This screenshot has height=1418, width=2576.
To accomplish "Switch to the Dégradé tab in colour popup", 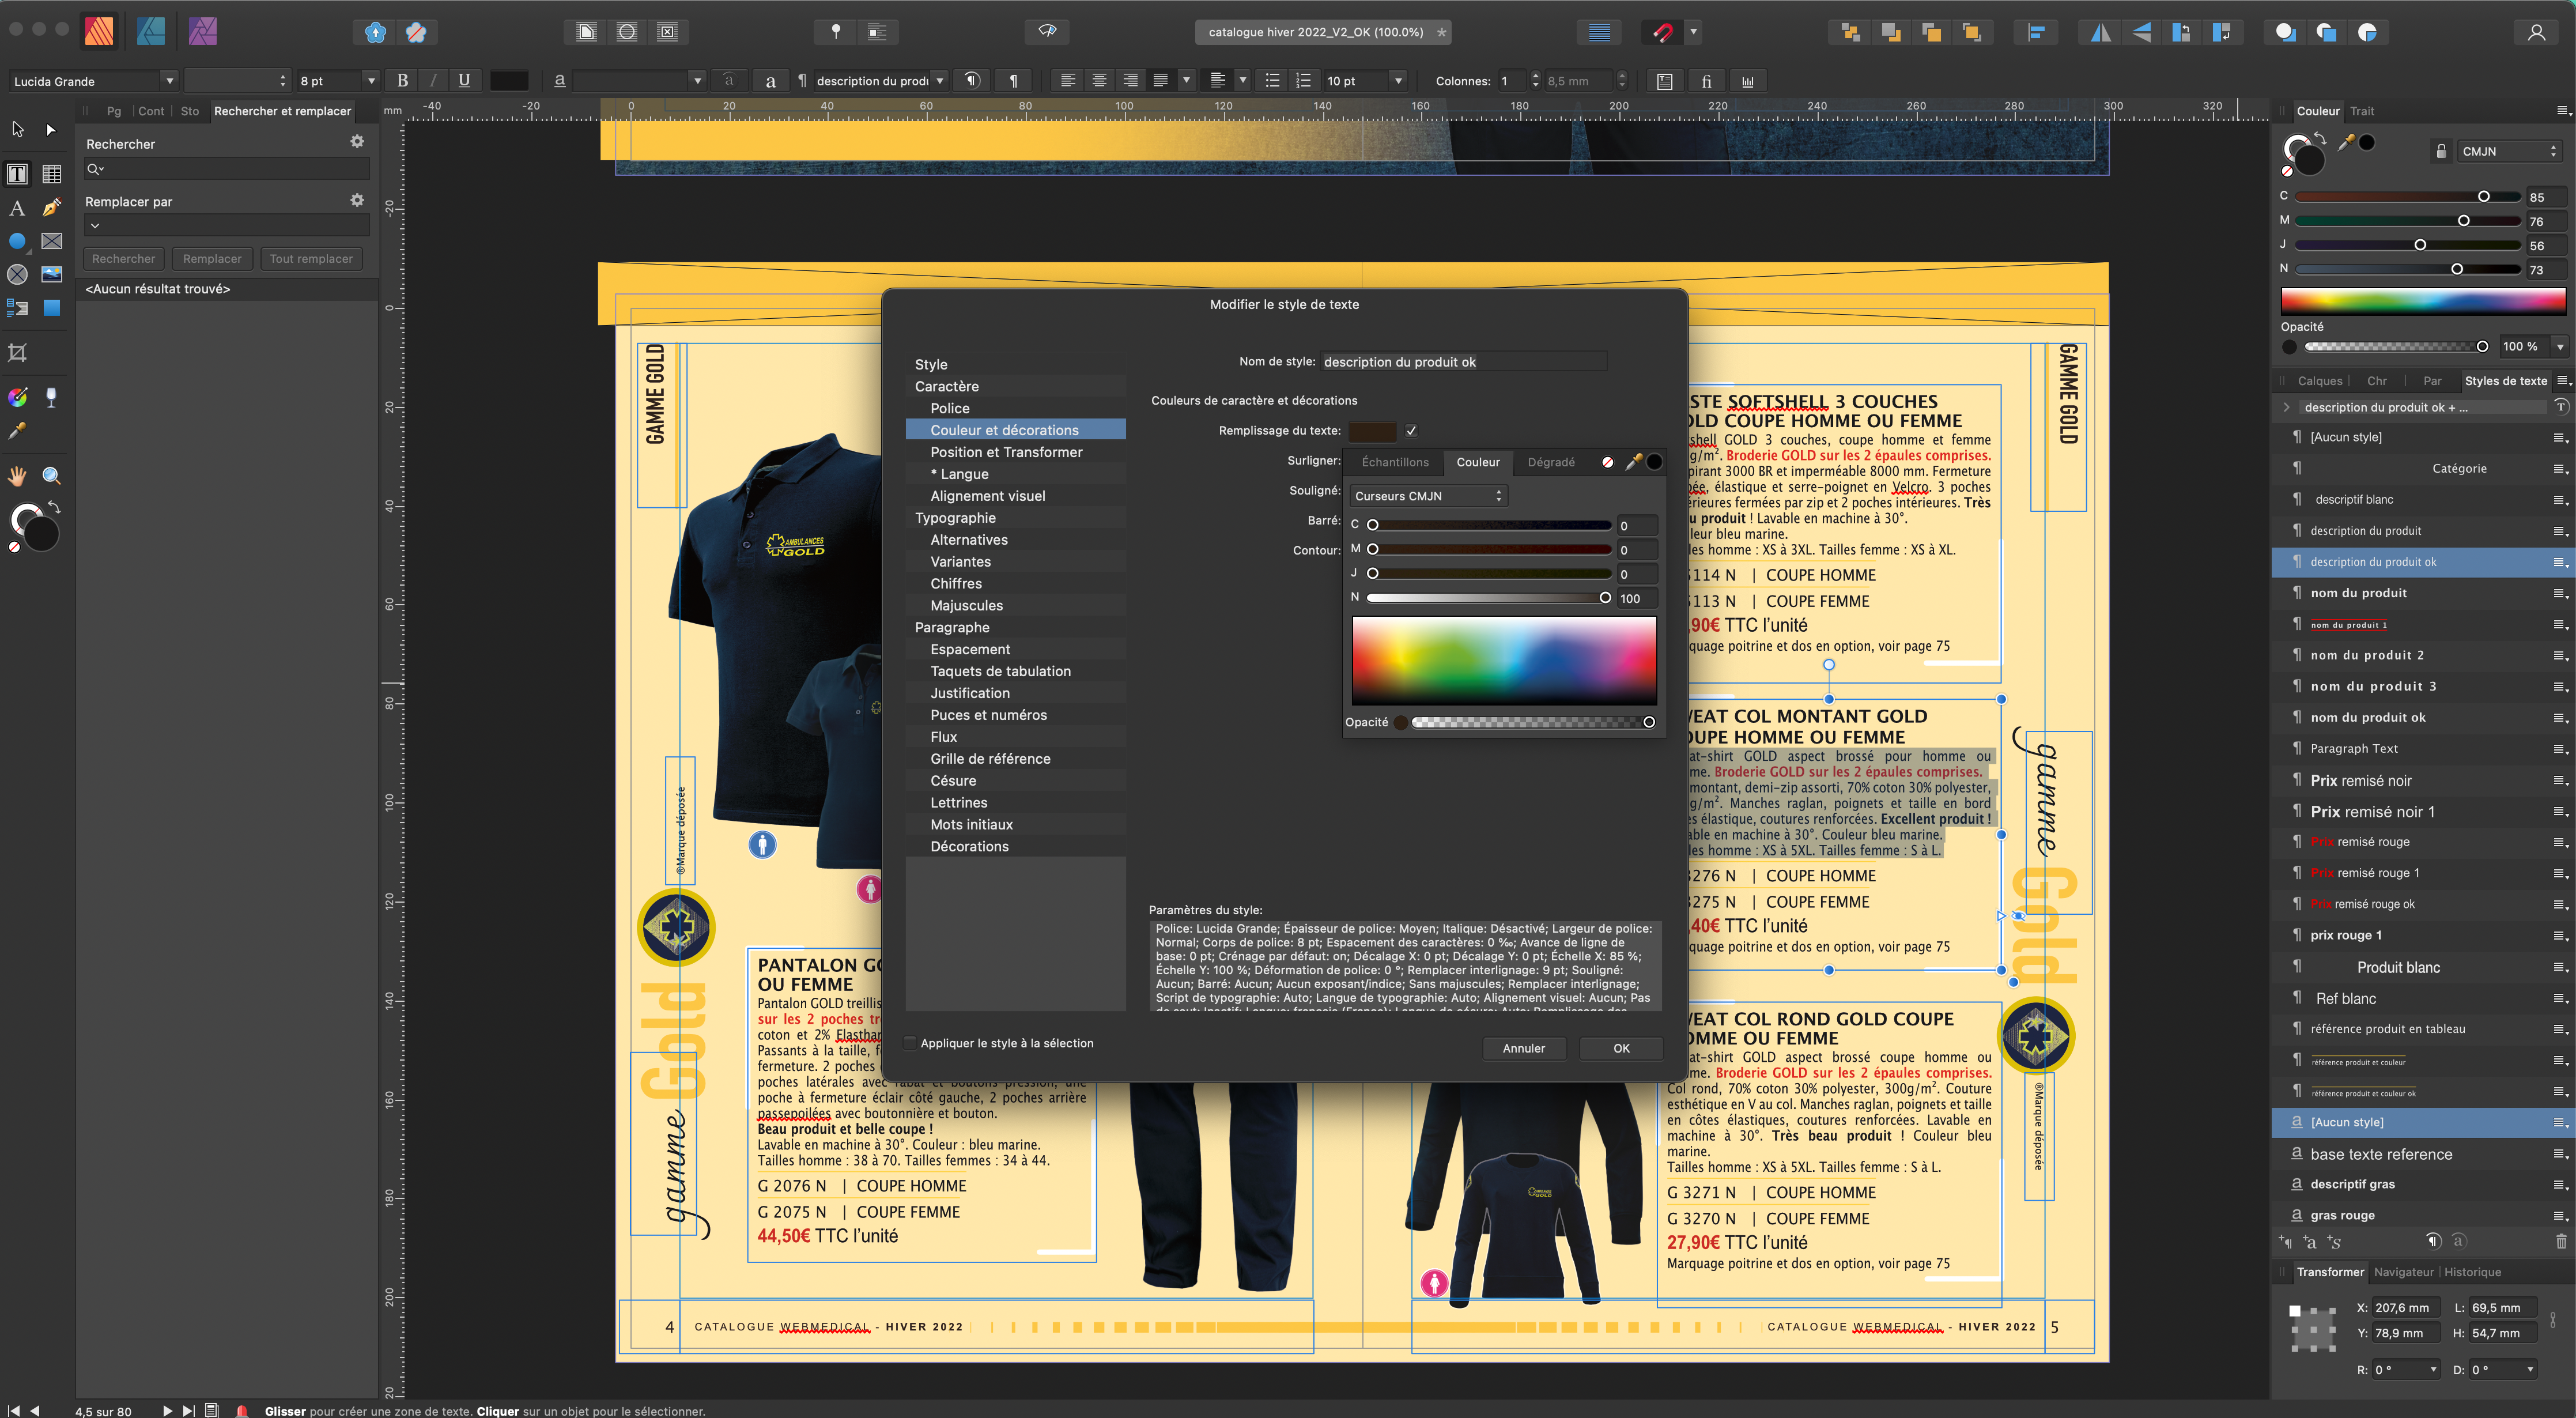I will tap(1550, 462).
